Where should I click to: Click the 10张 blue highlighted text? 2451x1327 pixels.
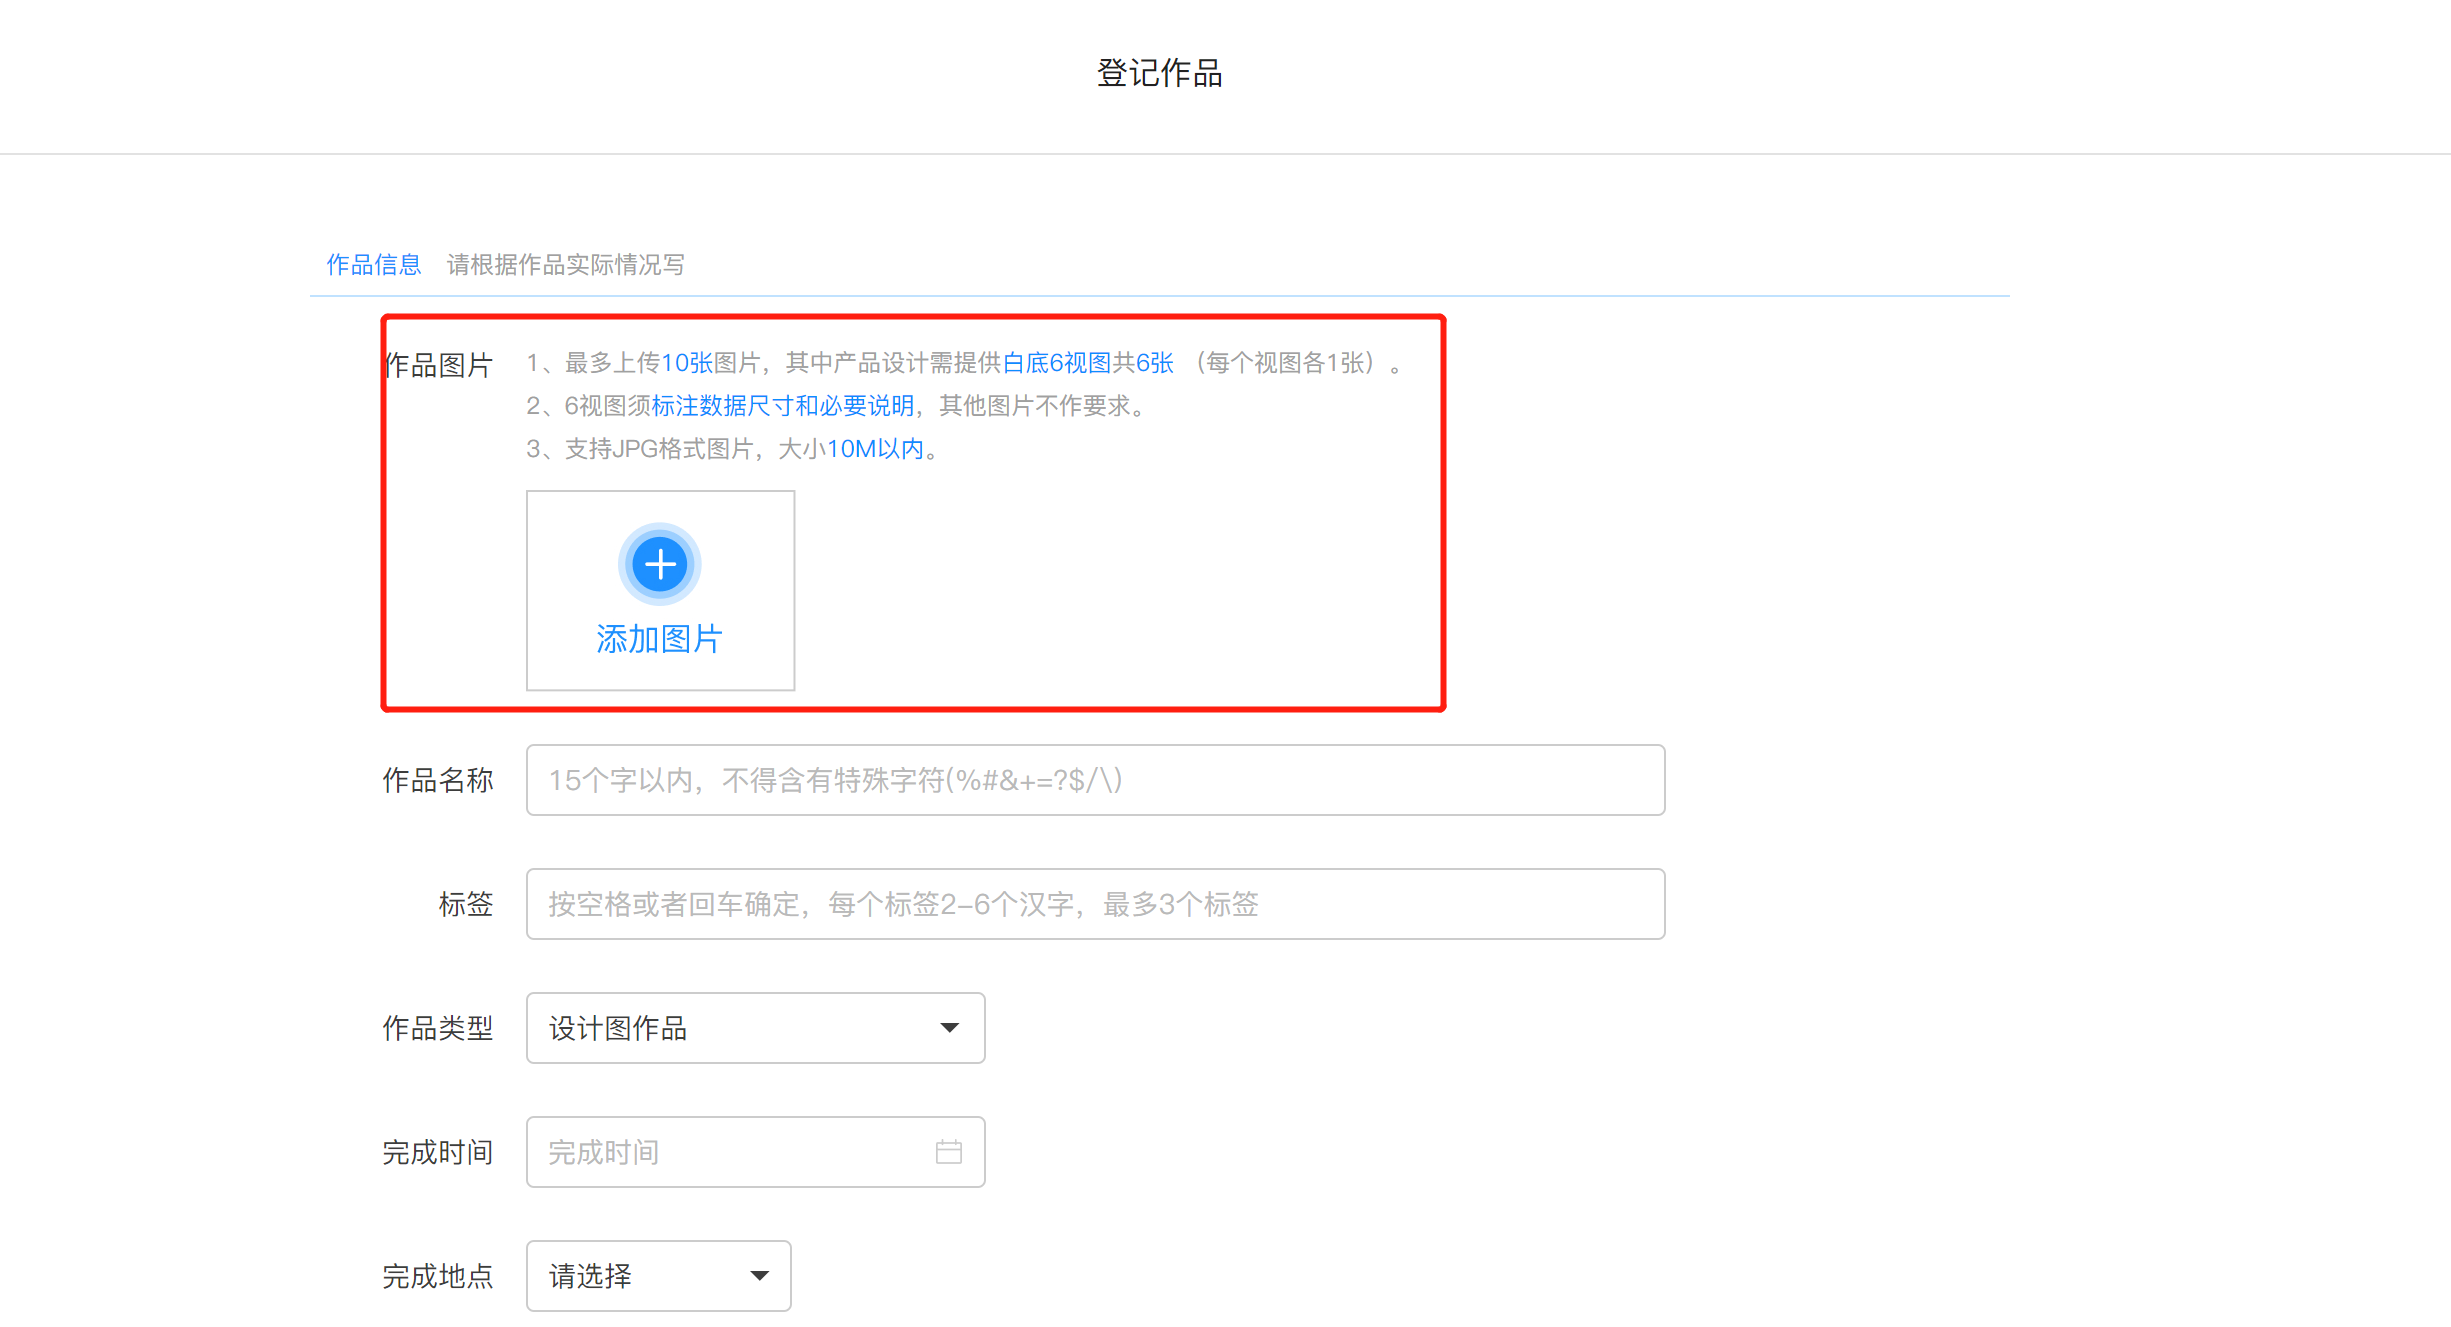point(686,363)
